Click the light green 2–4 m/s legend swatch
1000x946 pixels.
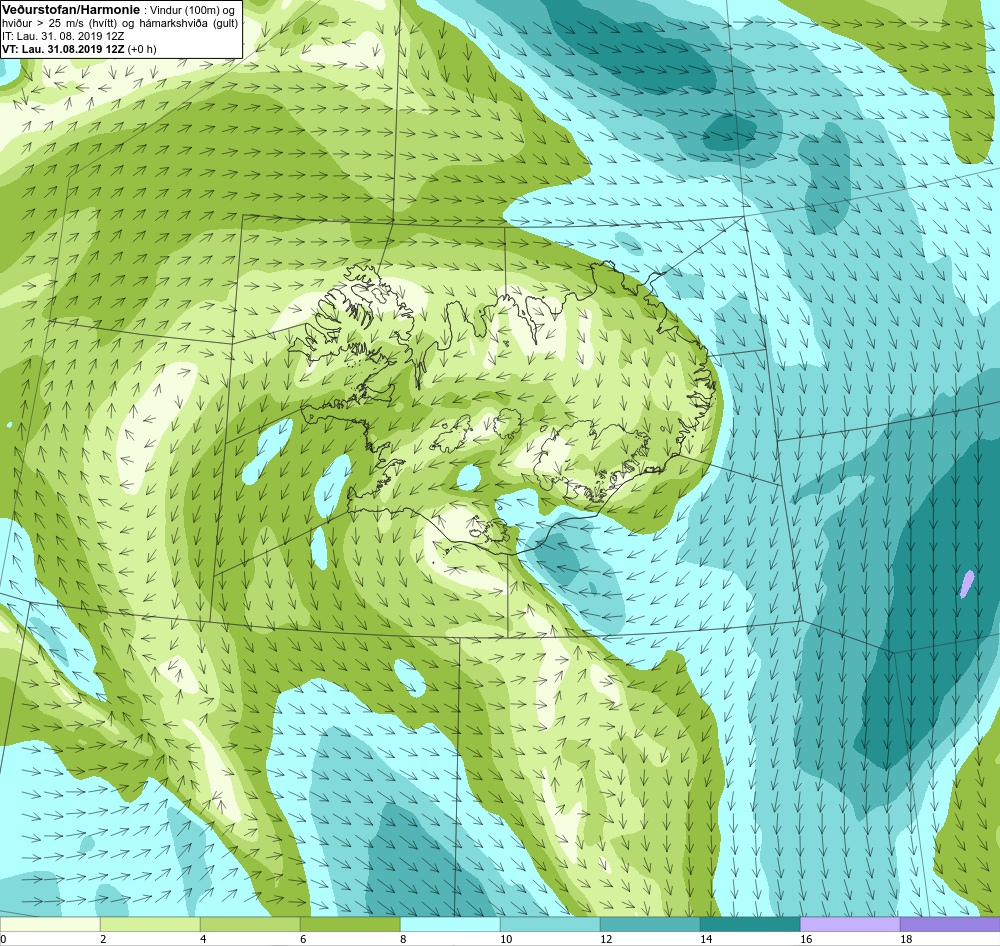150,924
